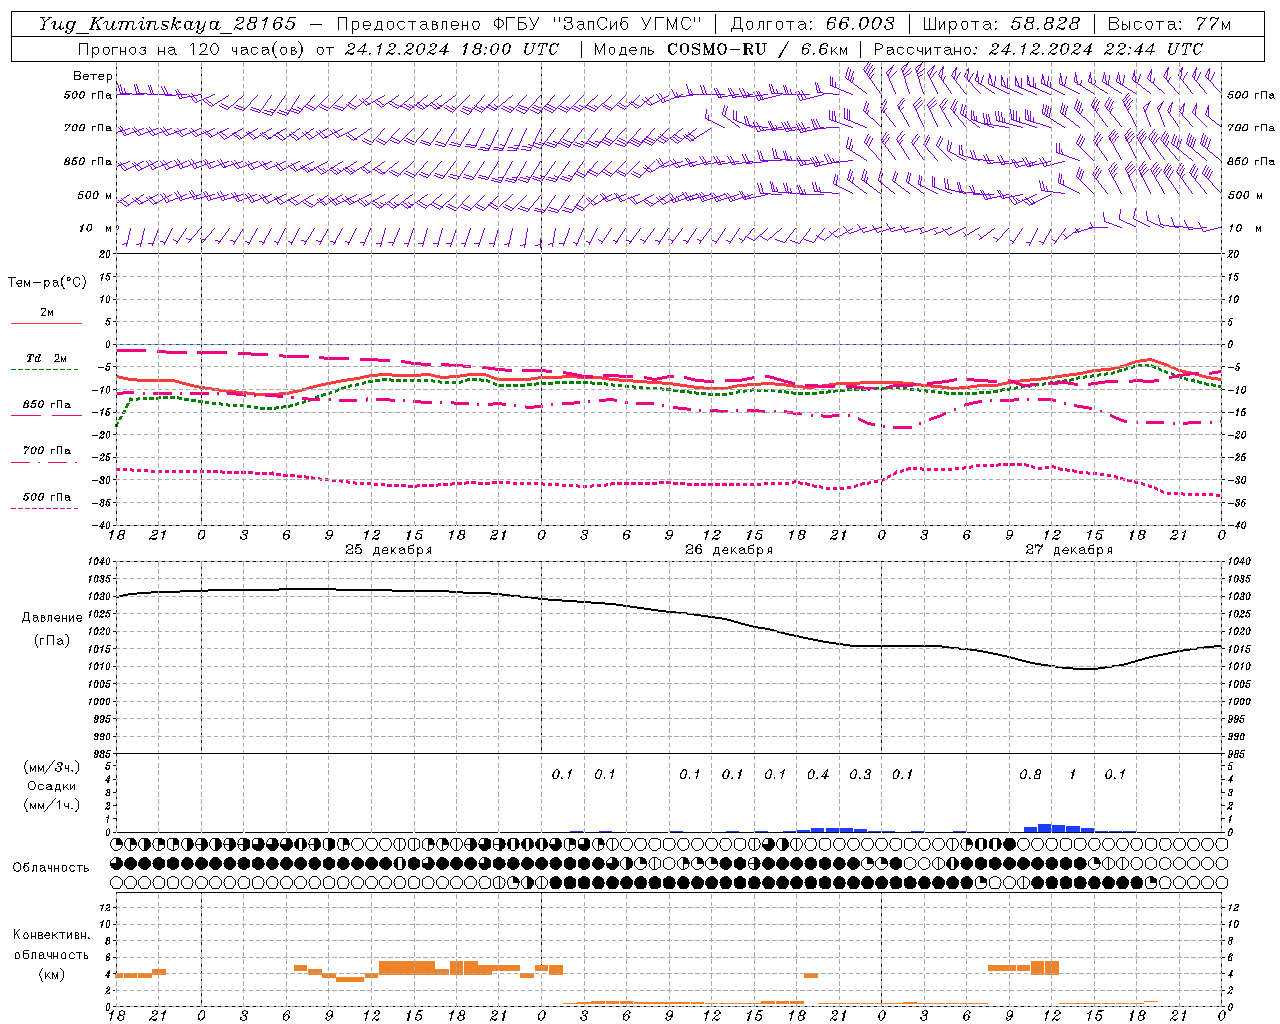Click the solid red line sample under 2м legend
1280x1024 pixels.
(46, 323)
